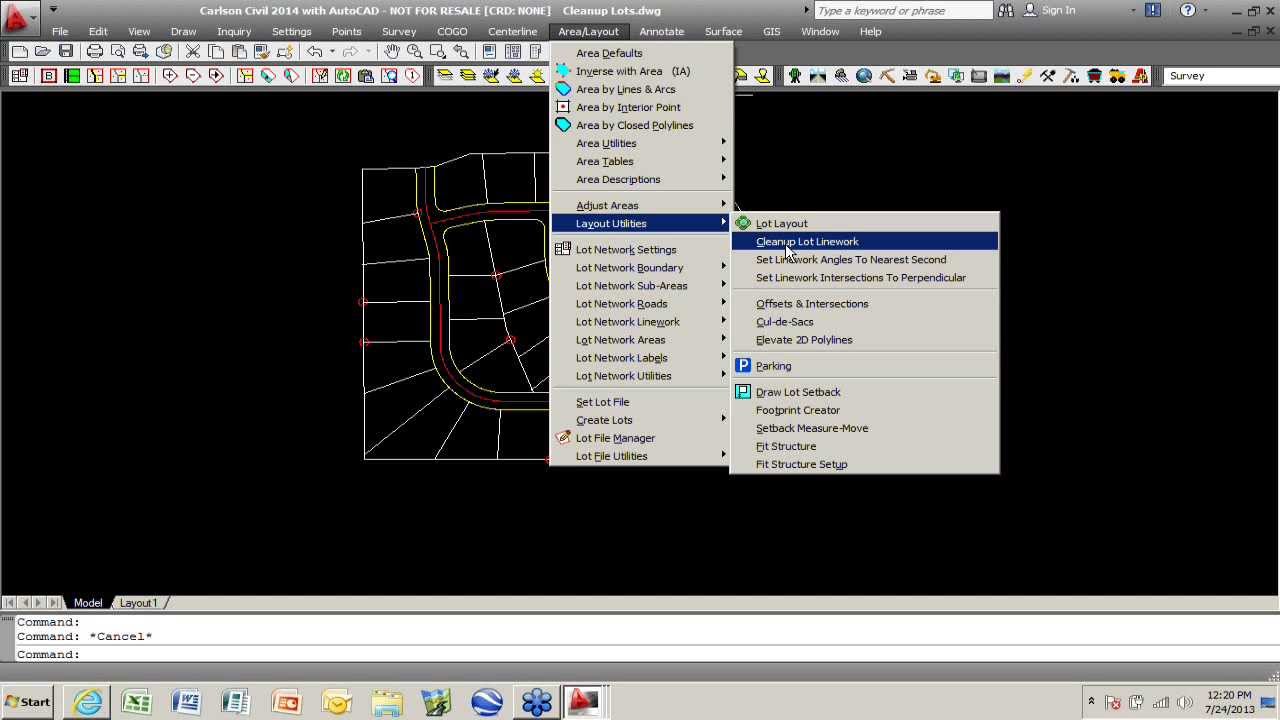Viewport: 1280px width, 720px height.
Task: Open the Centerline menu
Action: tap(512, 31)
